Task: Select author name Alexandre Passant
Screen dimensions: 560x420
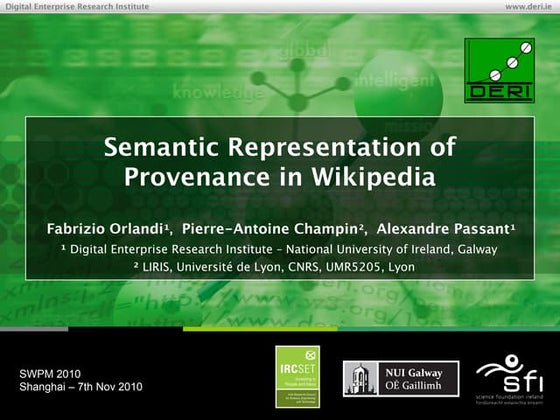Action: coord(446,229)
